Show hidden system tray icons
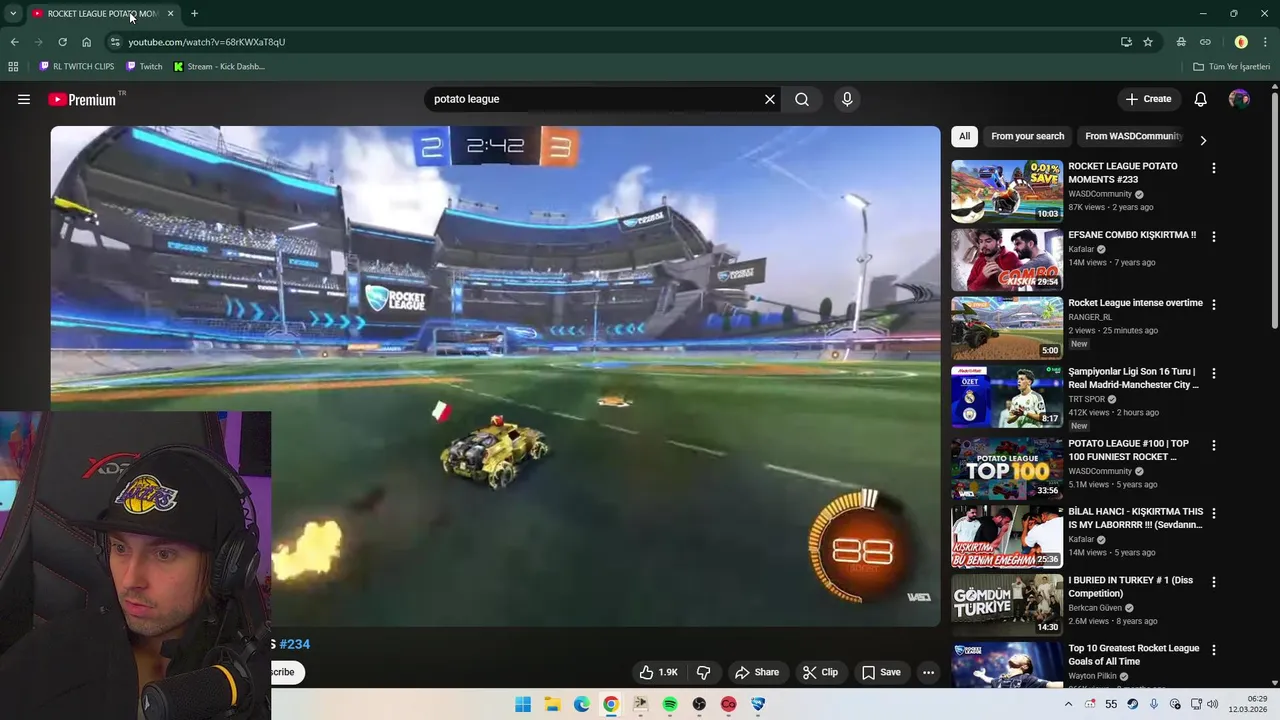The image size is (1280, 720). tap(1068, 704)
